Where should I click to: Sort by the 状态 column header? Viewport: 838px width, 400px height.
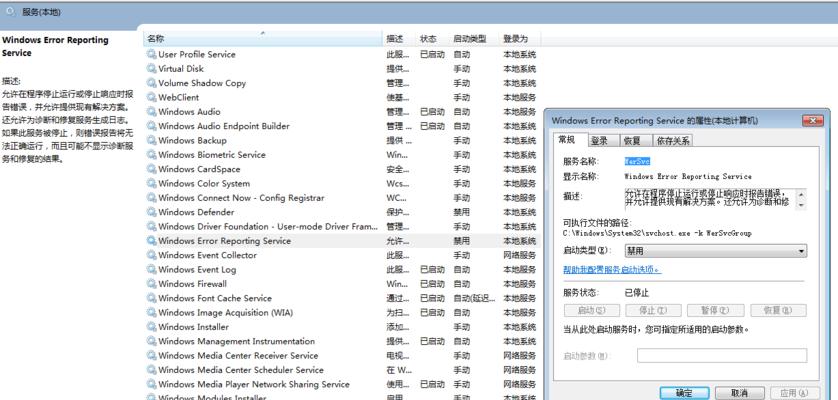point(433,39)
